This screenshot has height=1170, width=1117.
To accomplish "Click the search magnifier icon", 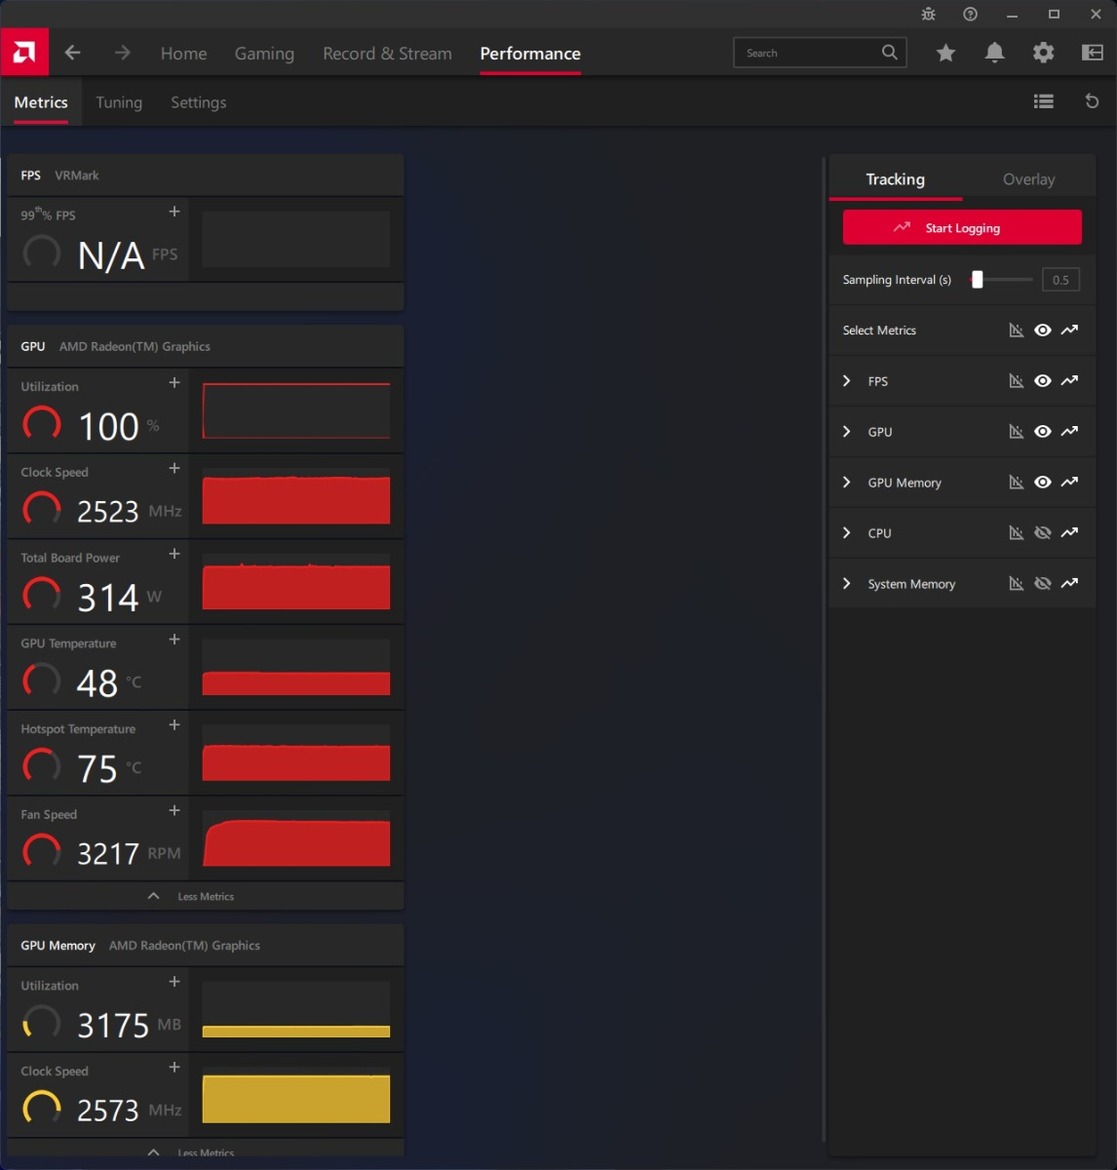I will 889,52.
